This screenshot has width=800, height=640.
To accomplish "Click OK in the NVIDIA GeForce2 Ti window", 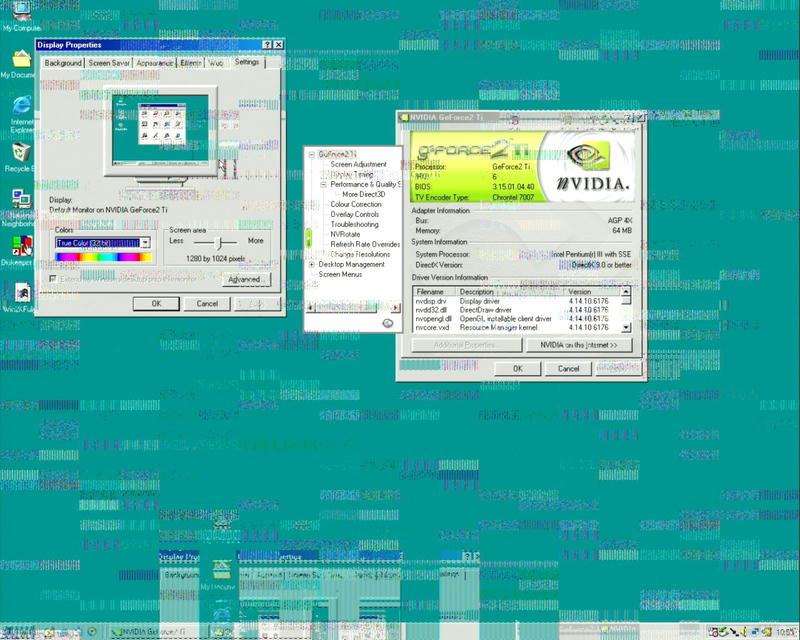I will (517, 368).
